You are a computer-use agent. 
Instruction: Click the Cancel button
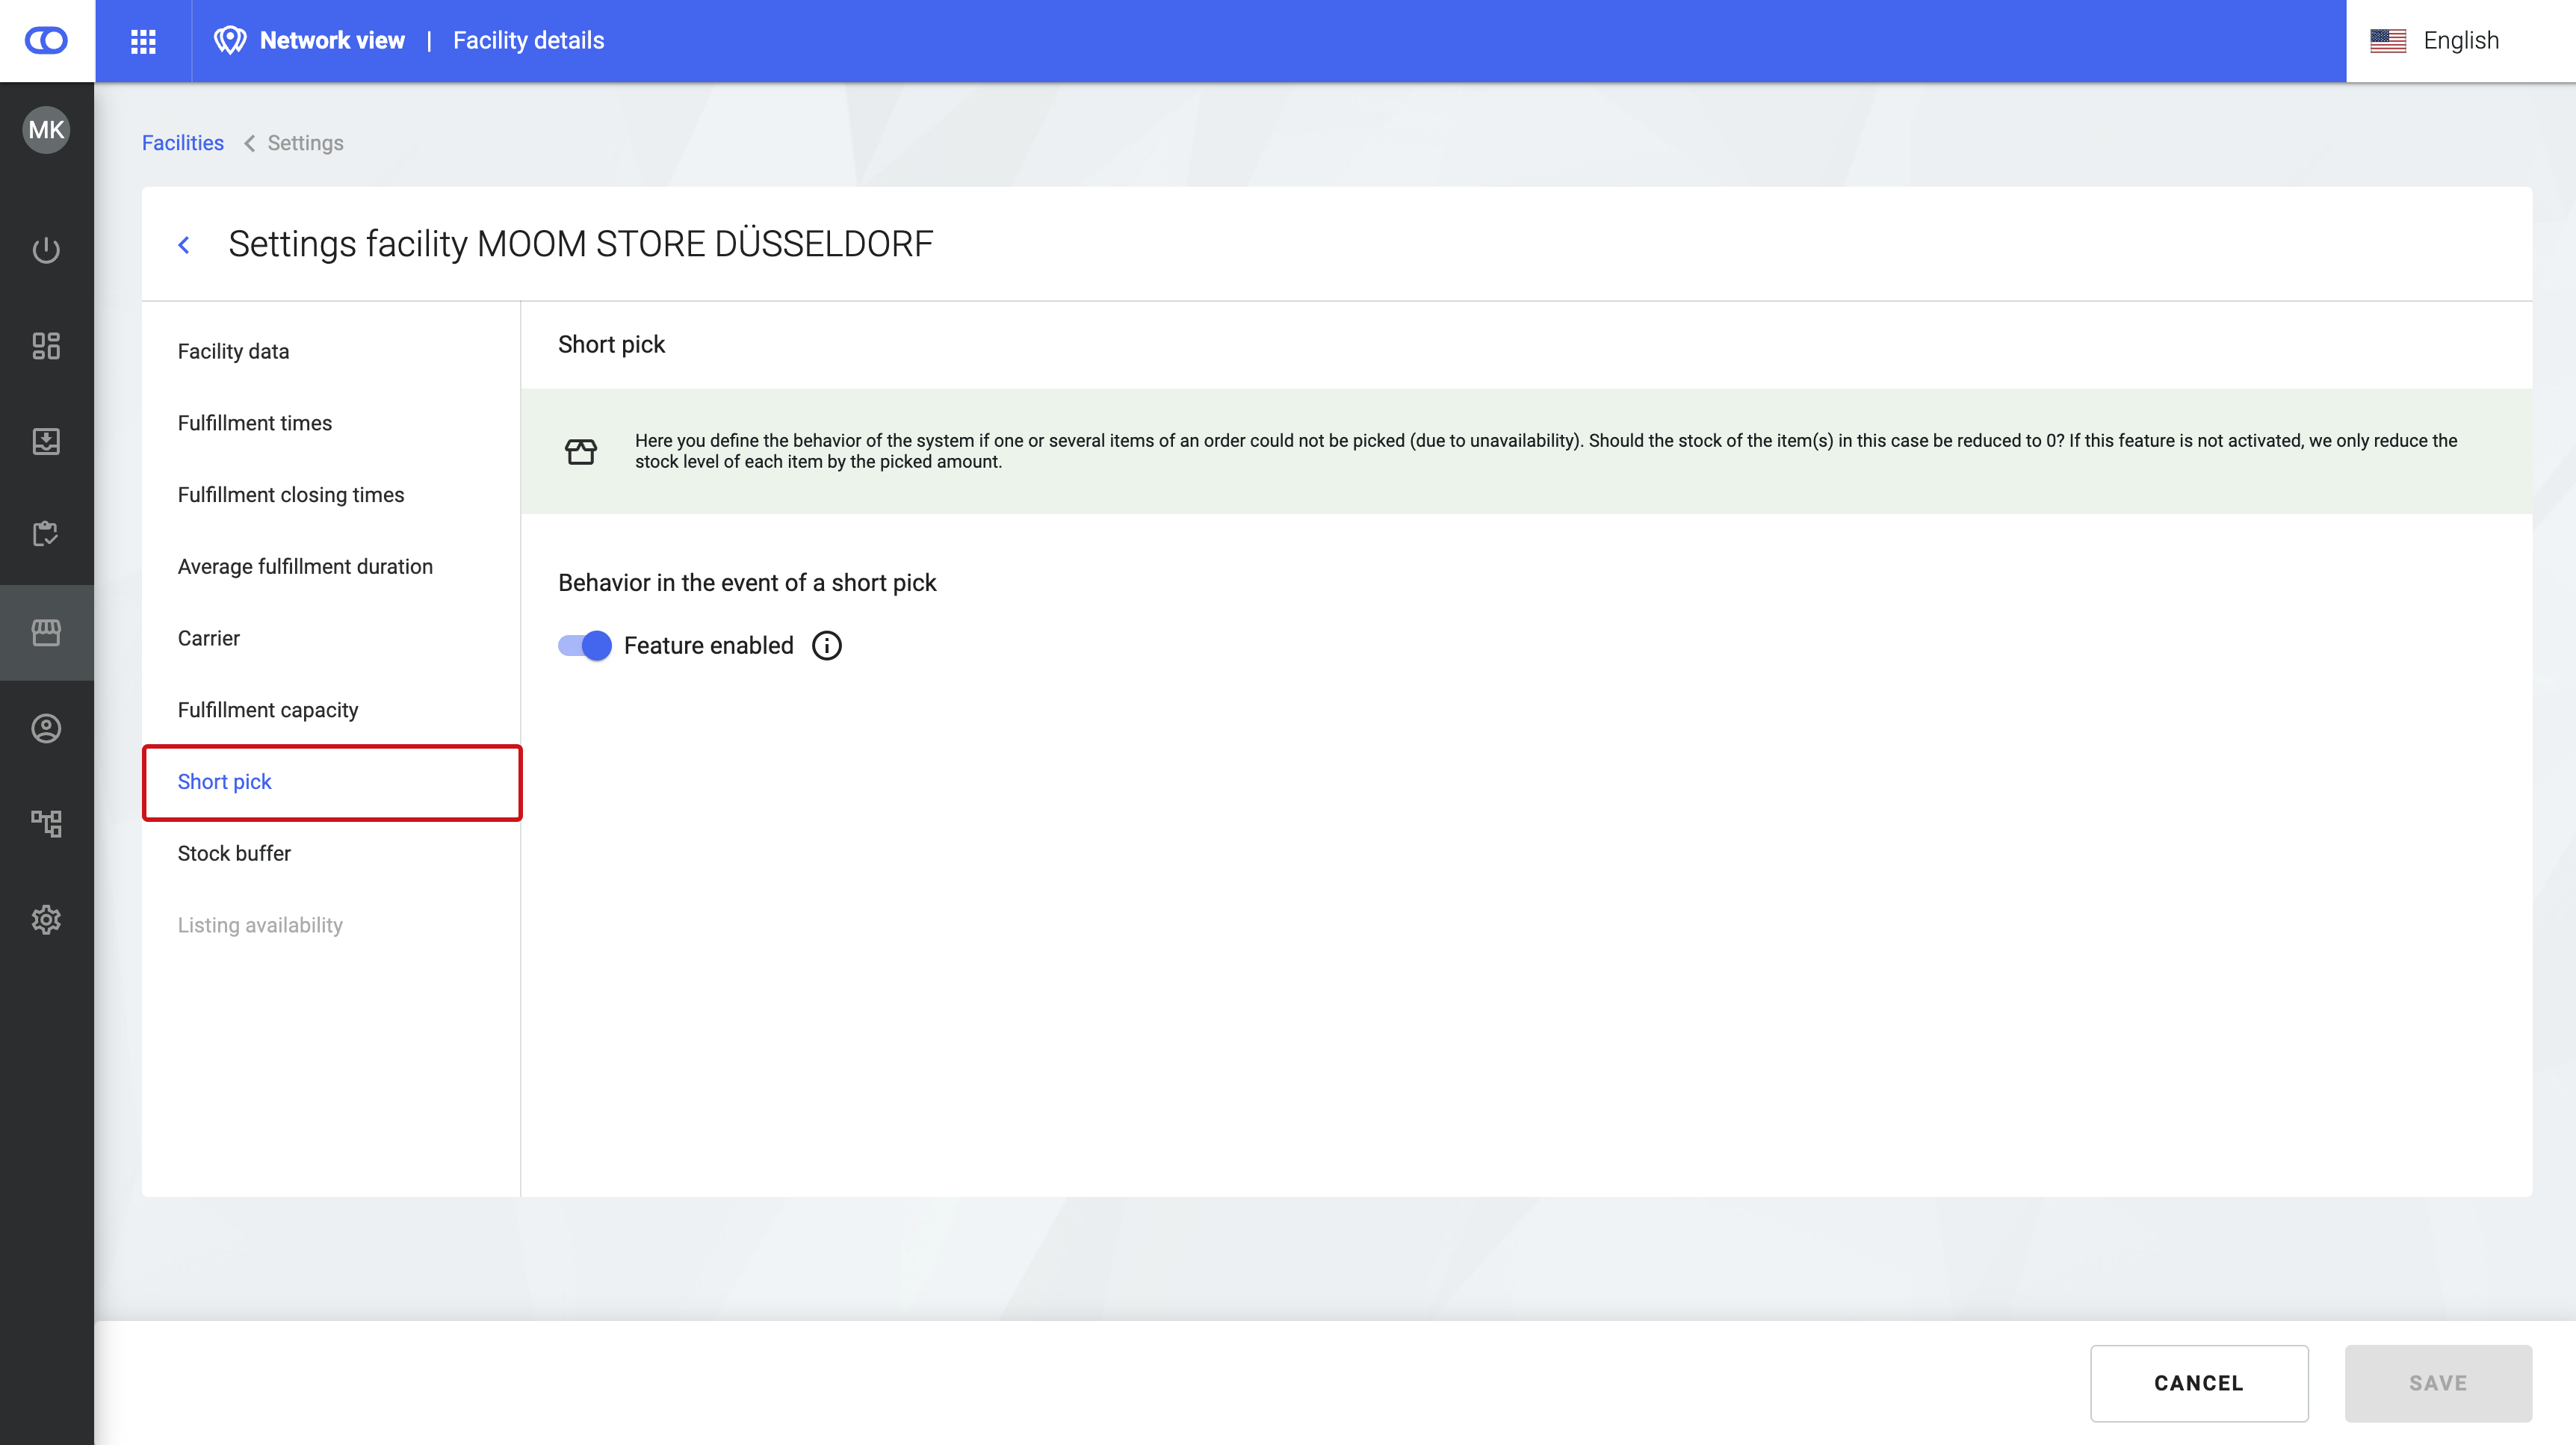[2198, 1383]
